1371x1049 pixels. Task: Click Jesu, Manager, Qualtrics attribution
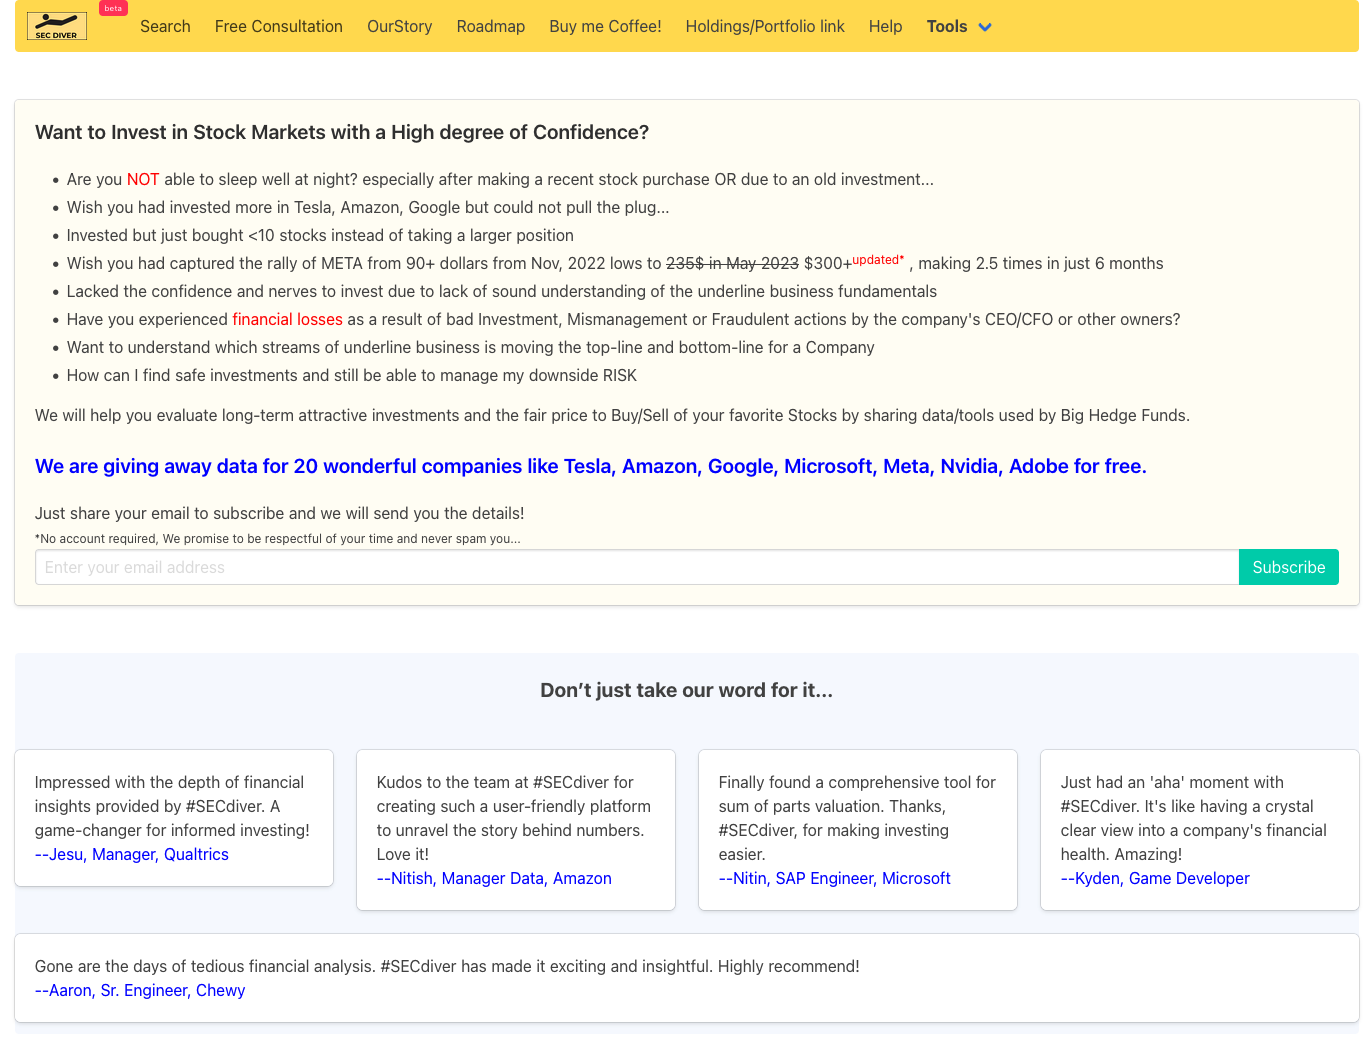[x=132, y=854]
